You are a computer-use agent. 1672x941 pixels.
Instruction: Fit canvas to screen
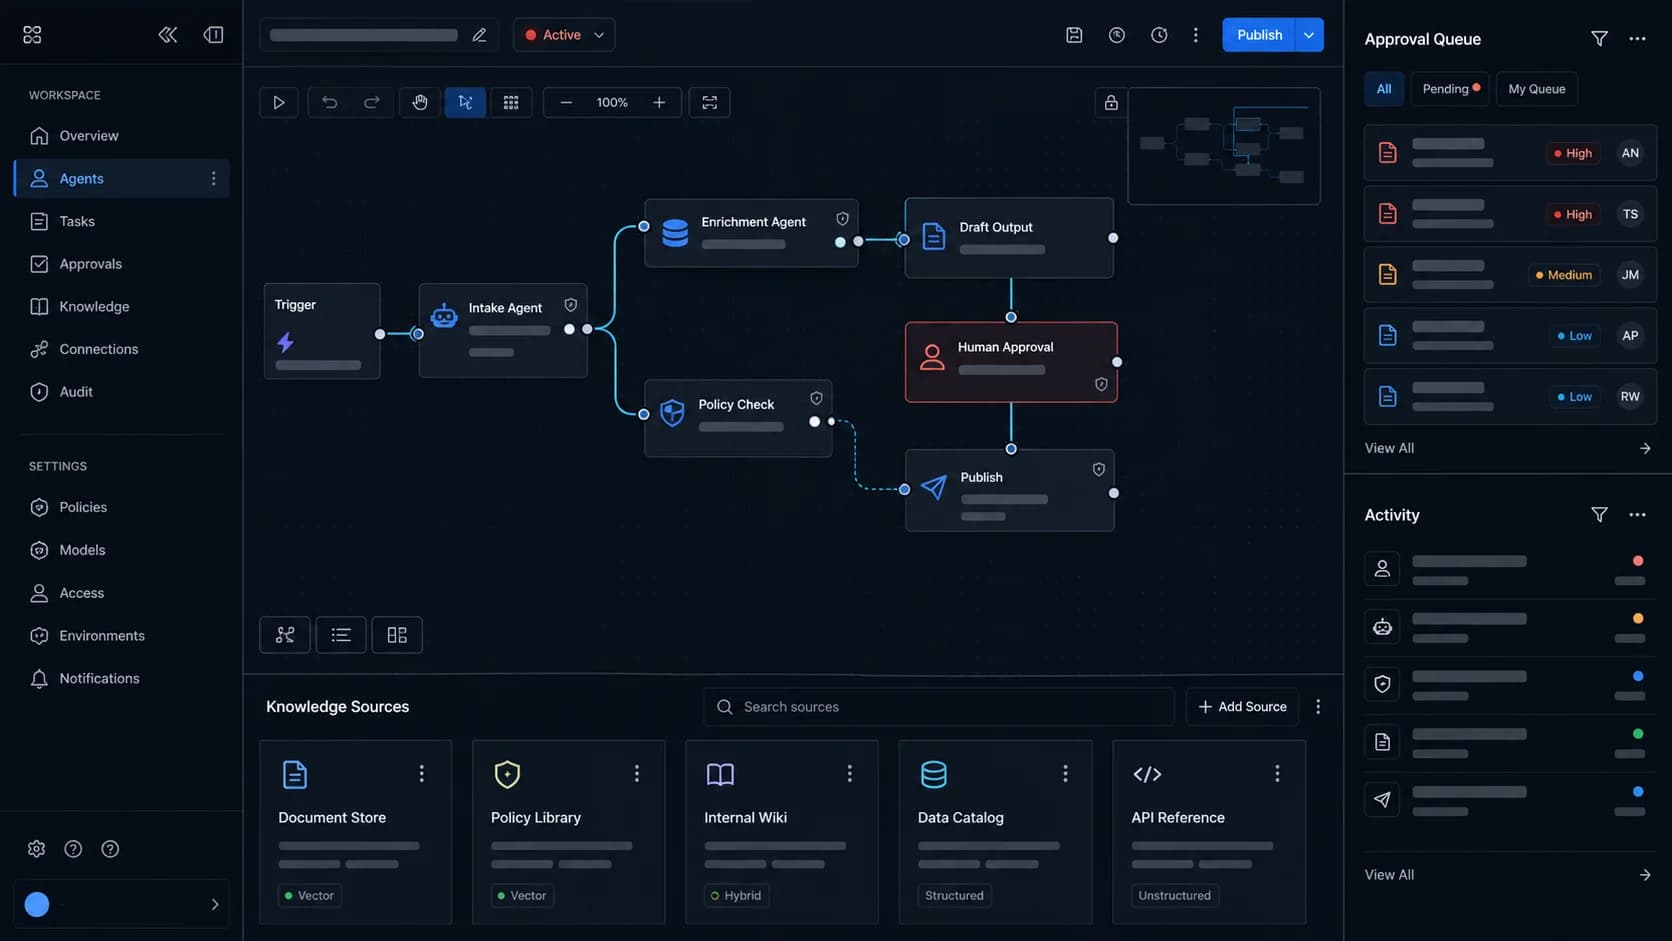coord(710,102)
